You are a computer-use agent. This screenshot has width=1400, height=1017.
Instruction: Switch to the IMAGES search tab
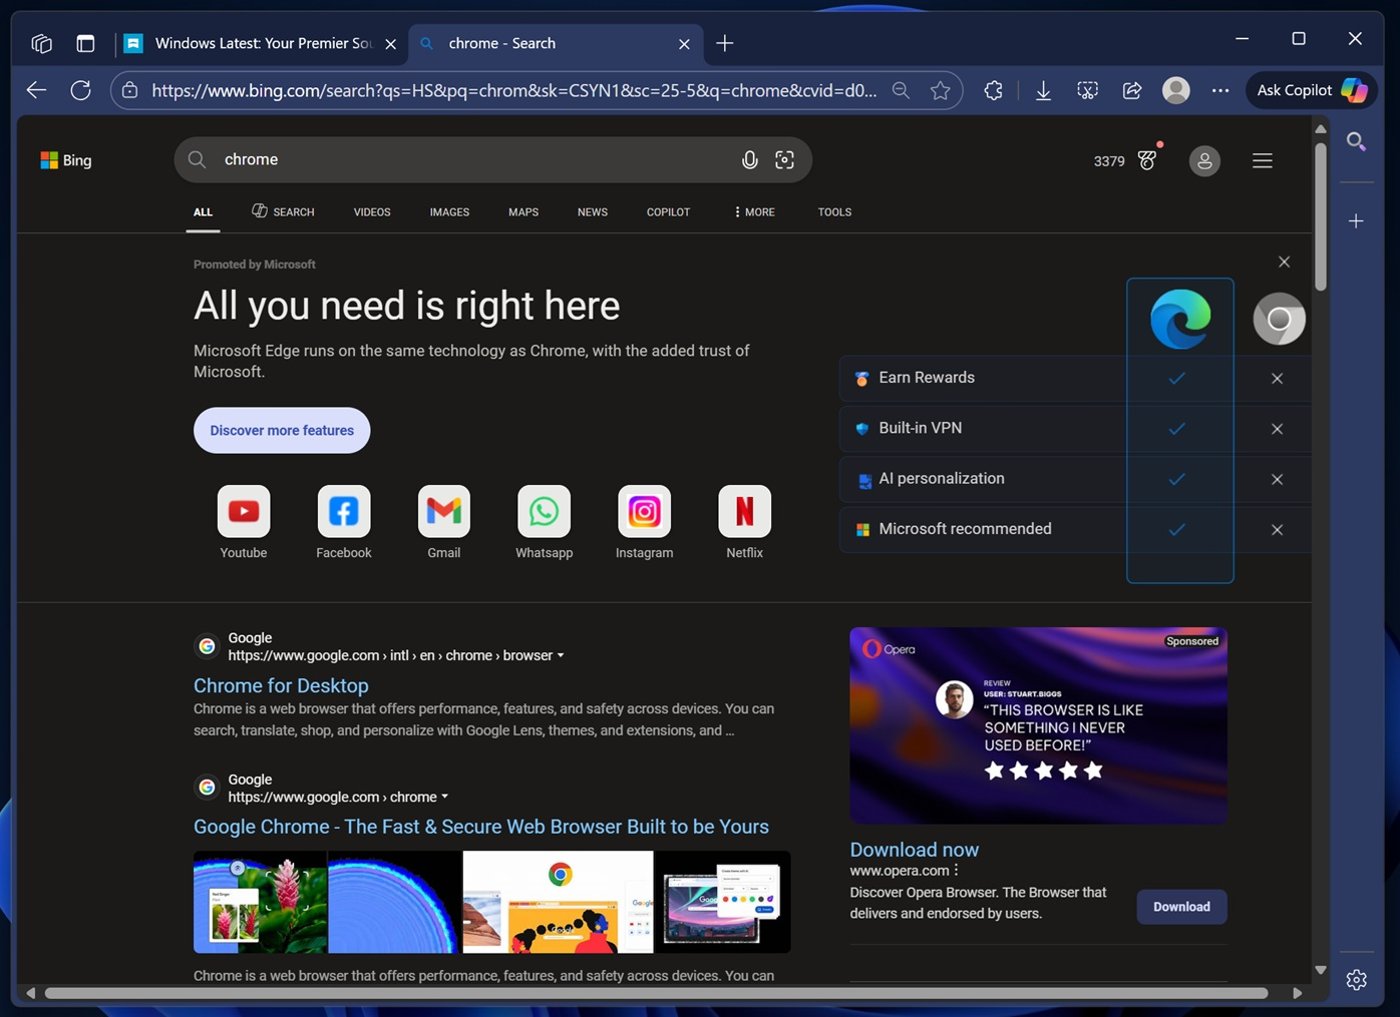click(449, 211)
